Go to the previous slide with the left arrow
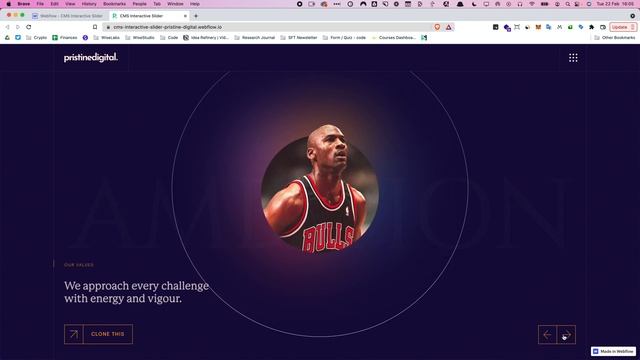Screen dimensions: 640x360 click(x=547, y=335)
